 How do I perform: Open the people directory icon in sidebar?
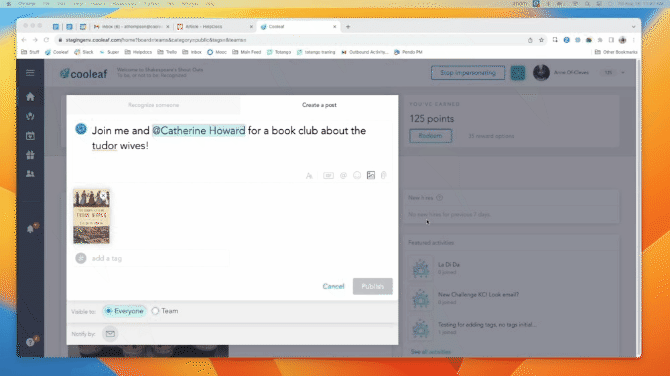[x=30, y=174]
